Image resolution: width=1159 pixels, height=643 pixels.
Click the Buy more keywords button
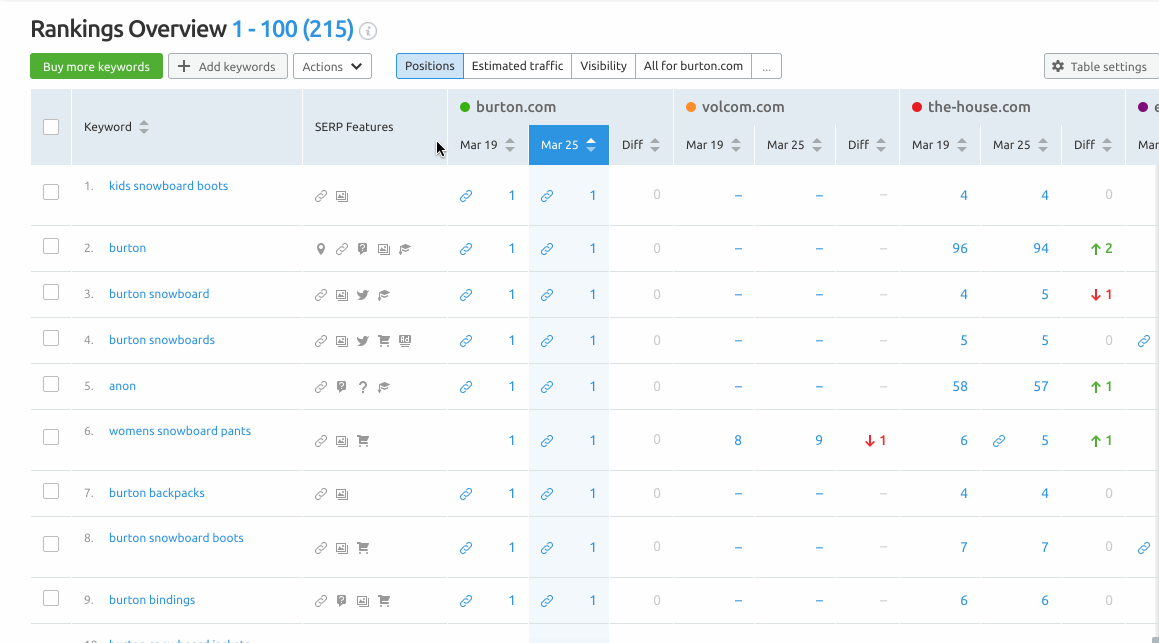pyautogui.click(x=96, y=67)
